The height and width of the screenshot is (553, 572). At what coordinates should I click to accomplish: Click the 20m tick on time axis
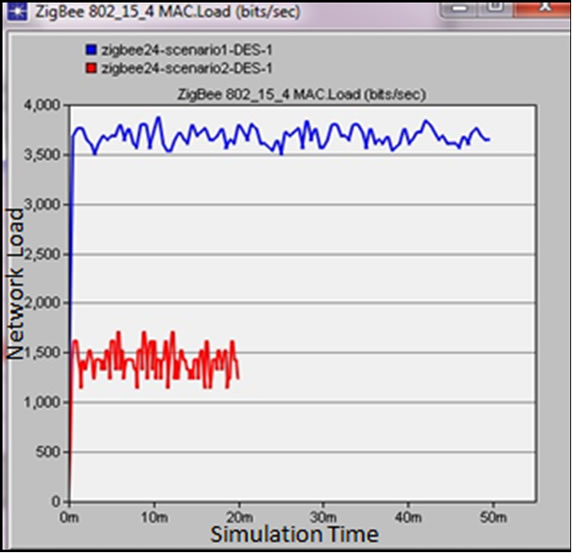(x=239, y=517)
